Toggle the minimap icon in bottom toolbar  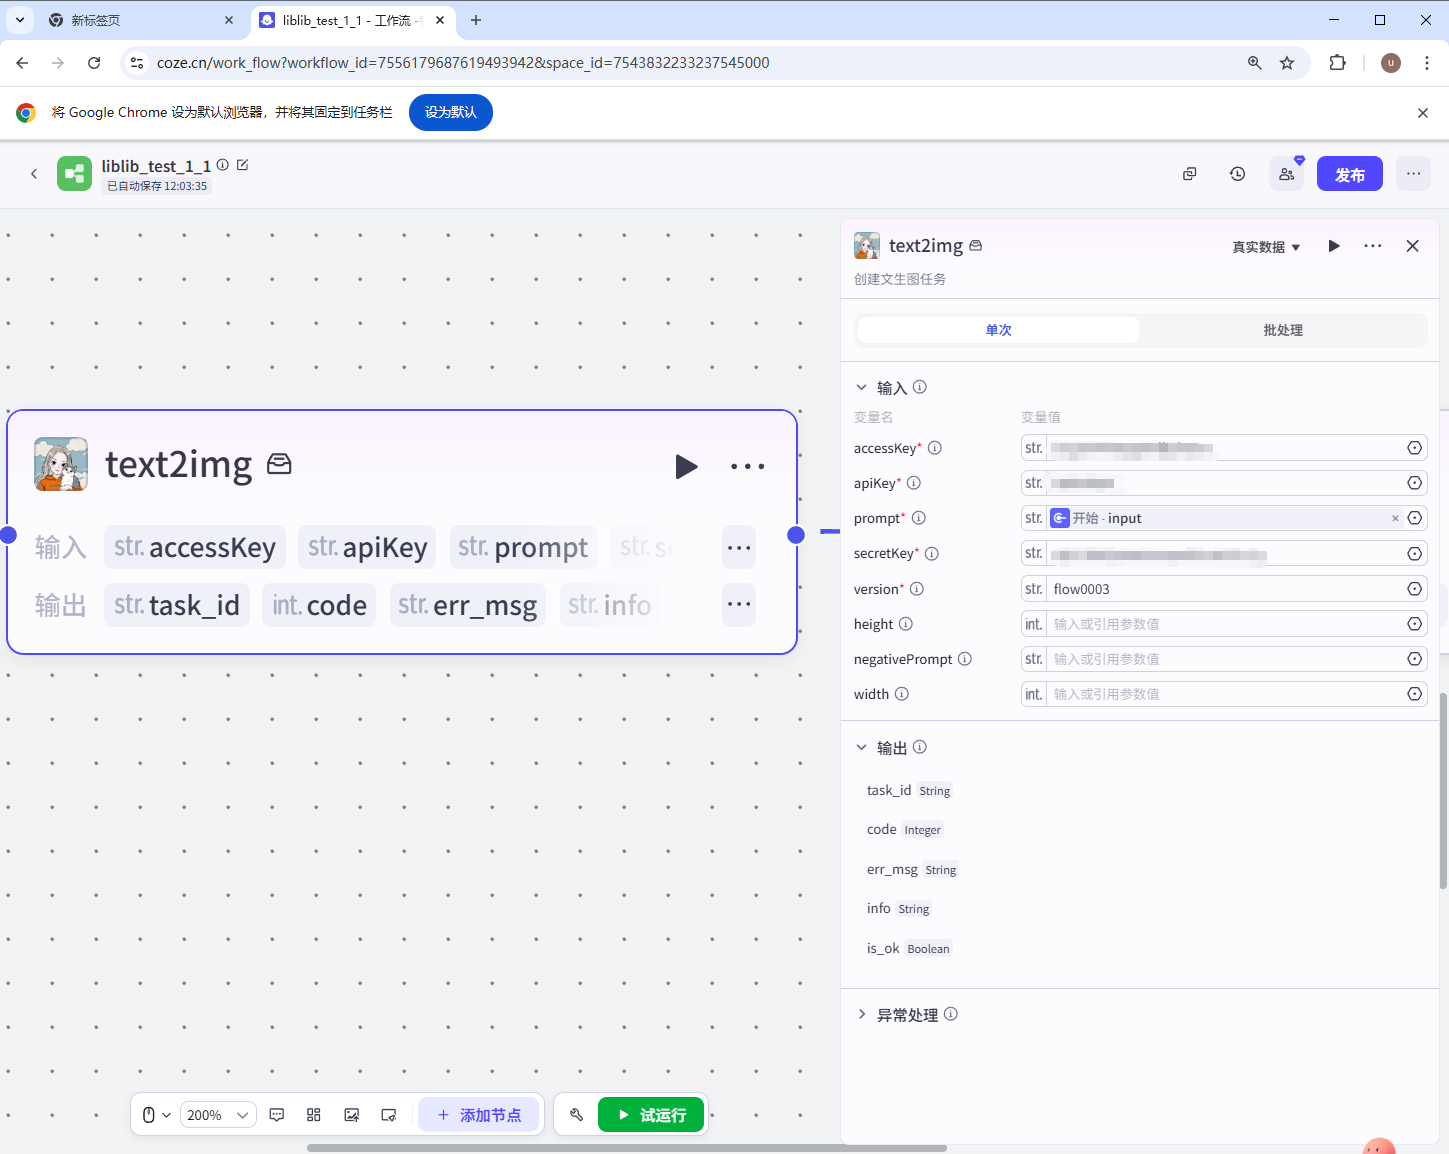352,1115
